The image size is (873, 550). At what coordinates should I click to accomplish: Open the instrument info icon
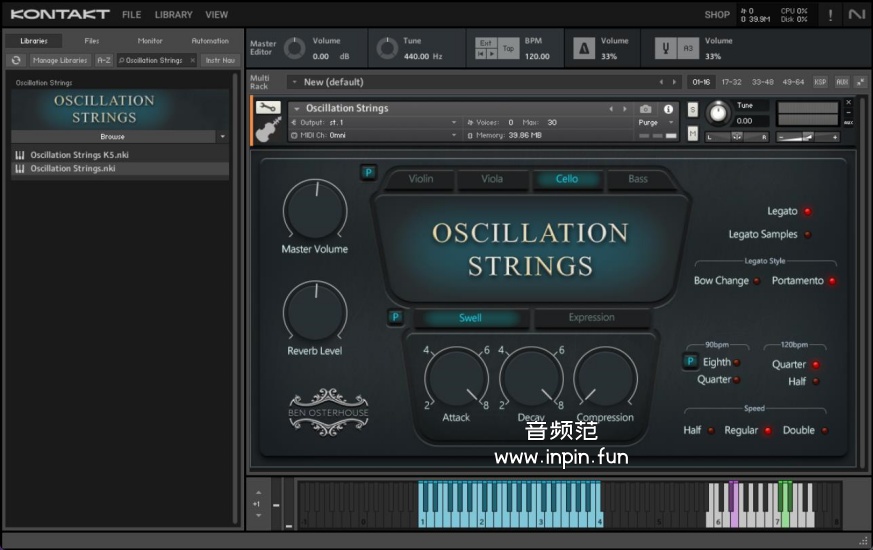[x=668, y=108]
